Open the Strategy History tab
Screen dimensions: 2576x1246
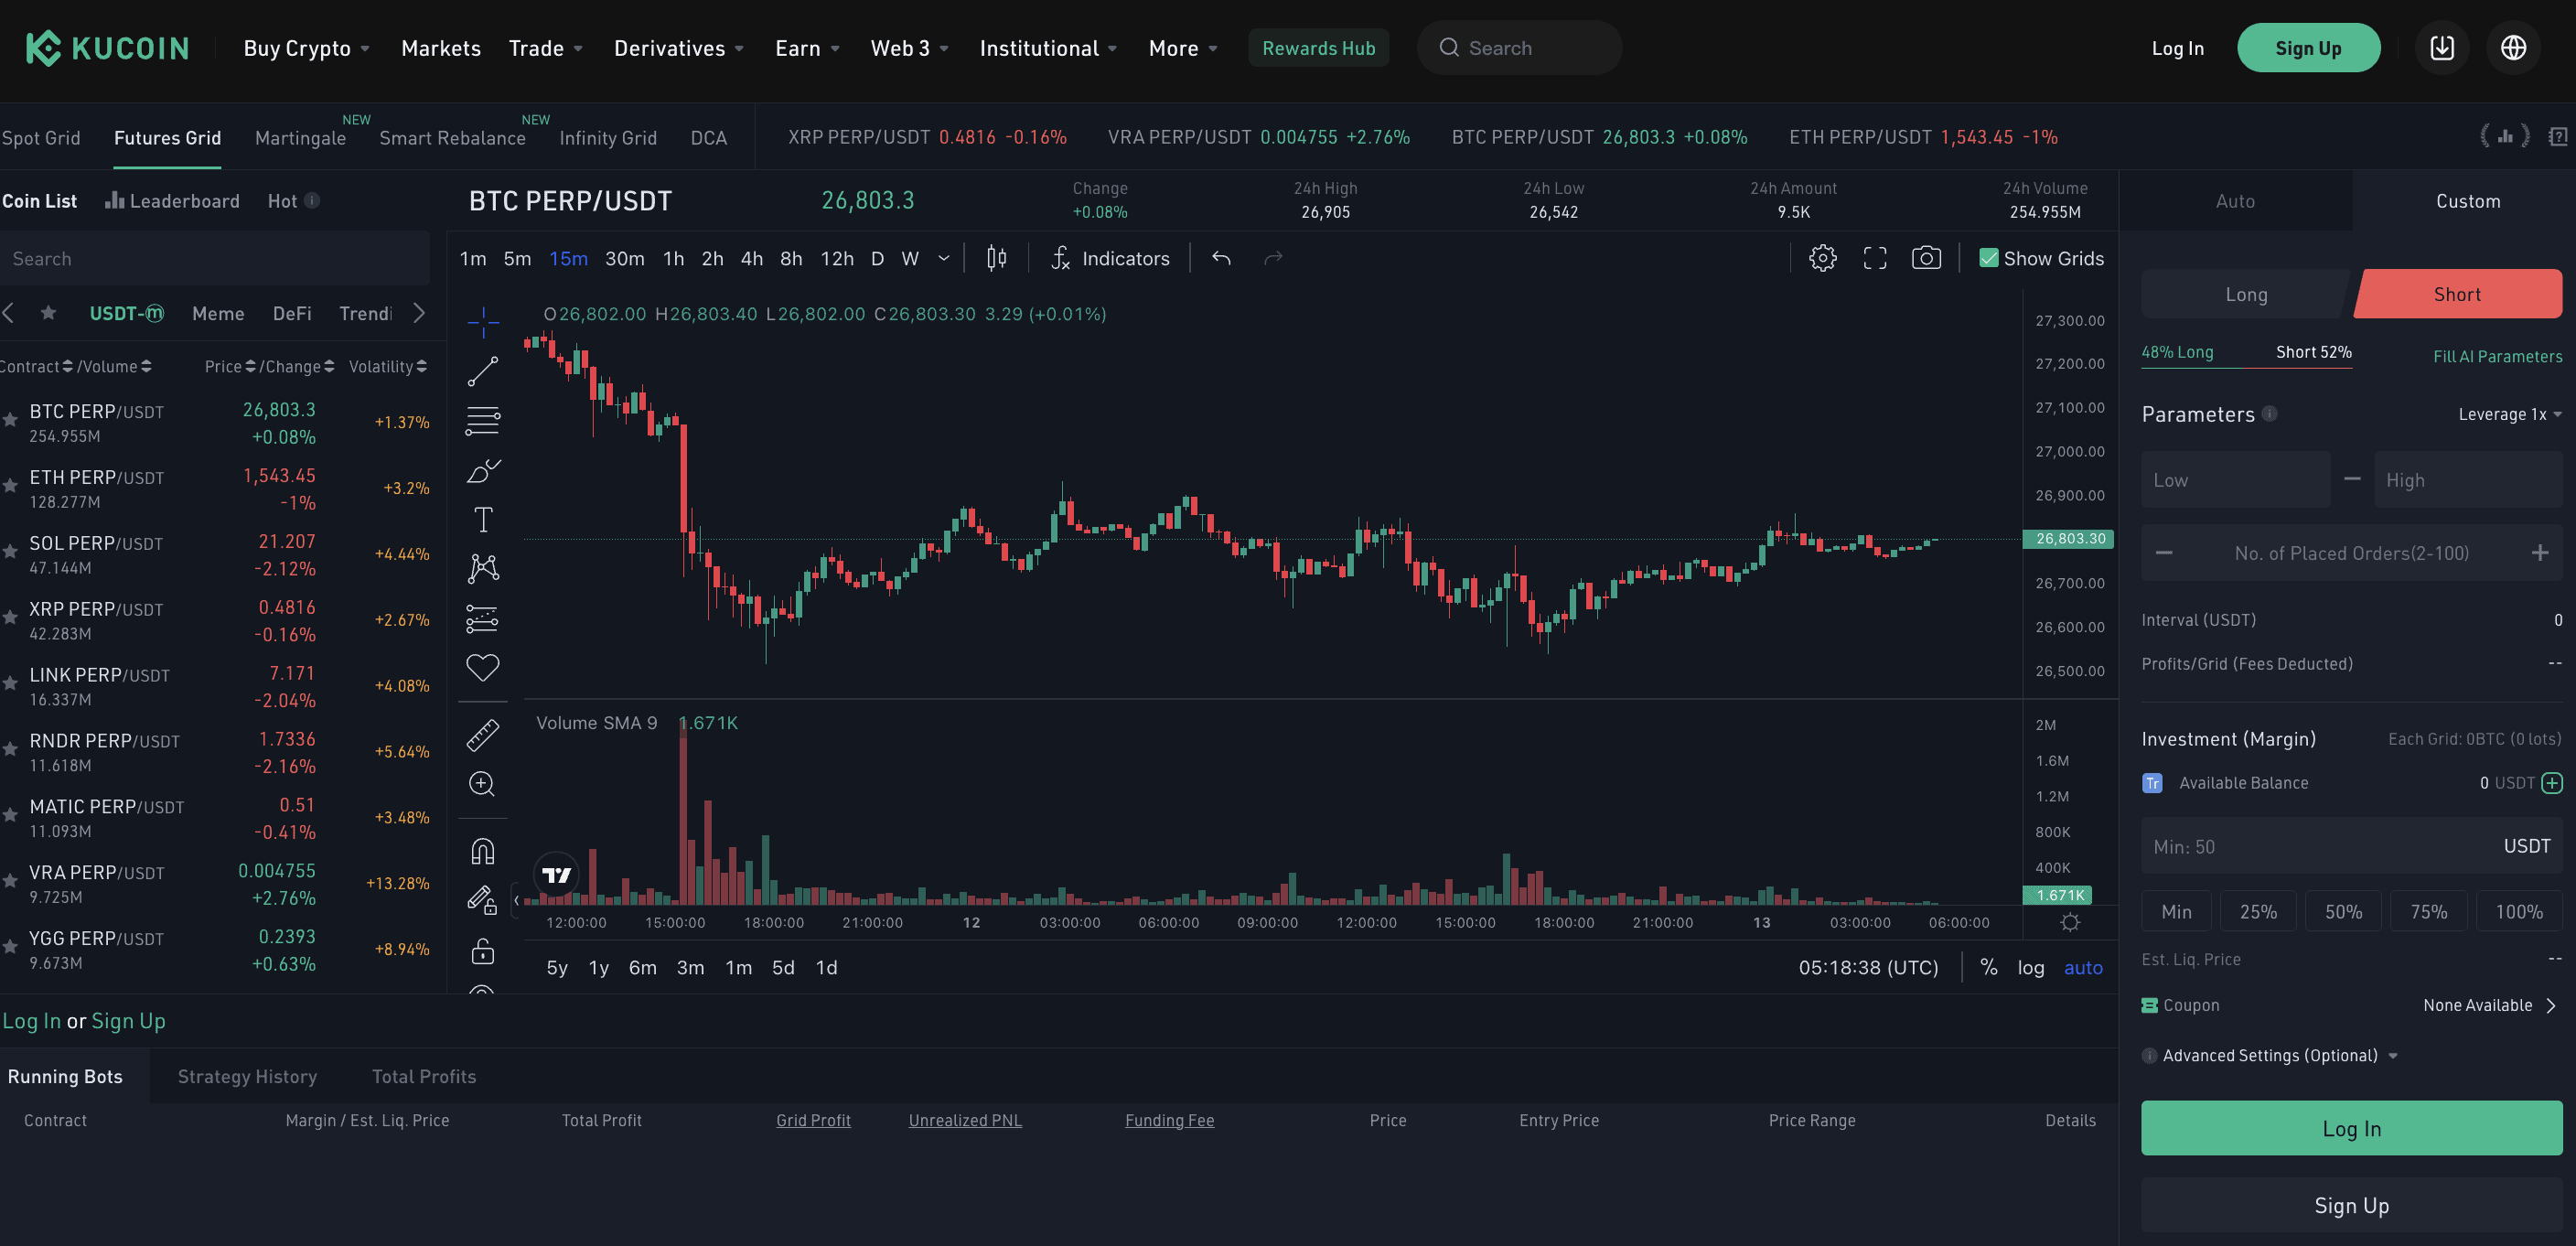[247, 1076]
